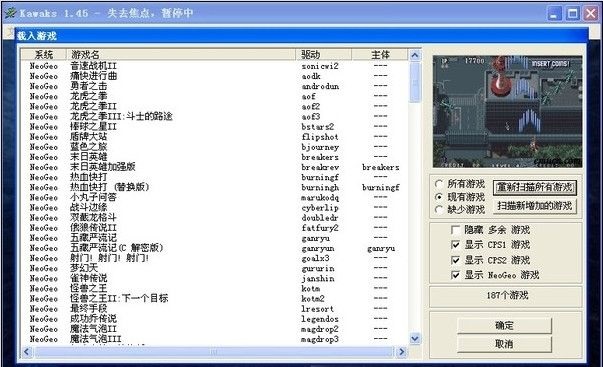Select the game 射门! 射门! 射门!
The height and width of the screenshot is (367, 603).
tap(214, 258)
